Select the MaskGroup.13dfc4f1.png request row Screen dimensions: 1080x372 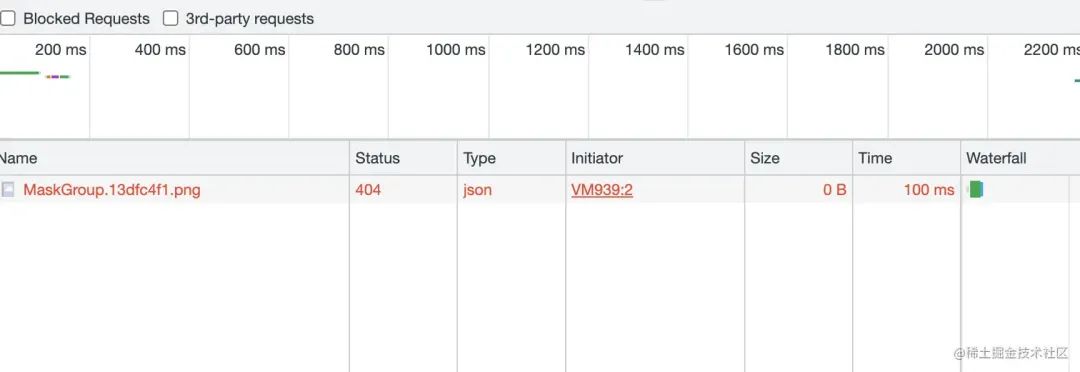click(x=540, y=189)
